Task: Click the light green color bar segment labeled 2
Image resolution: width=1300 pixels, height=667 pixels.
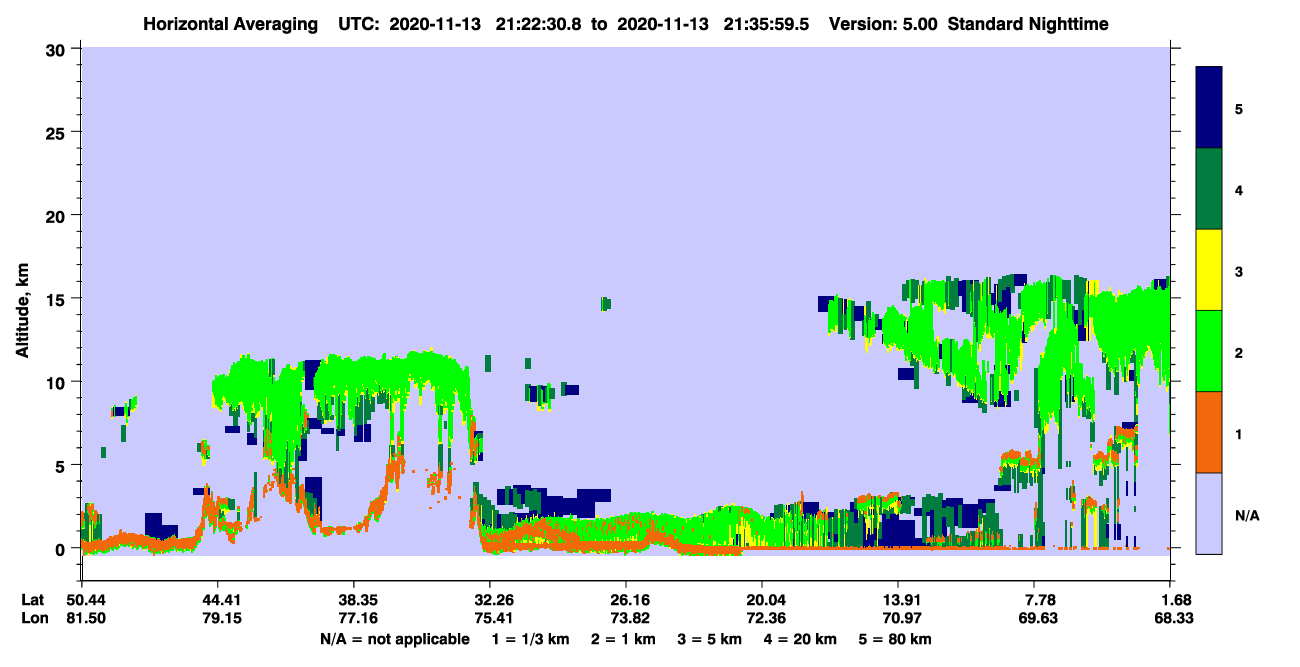Action: pyautogui.click(x=1209, y=351)
